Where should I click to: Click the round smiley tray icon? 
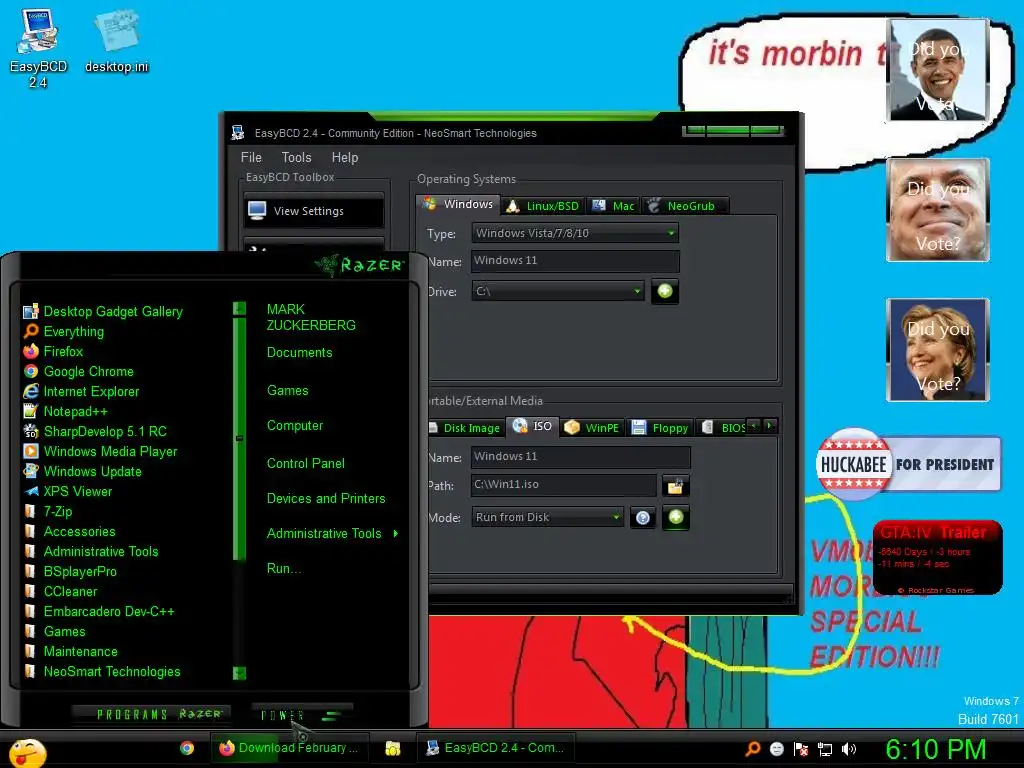776,749
